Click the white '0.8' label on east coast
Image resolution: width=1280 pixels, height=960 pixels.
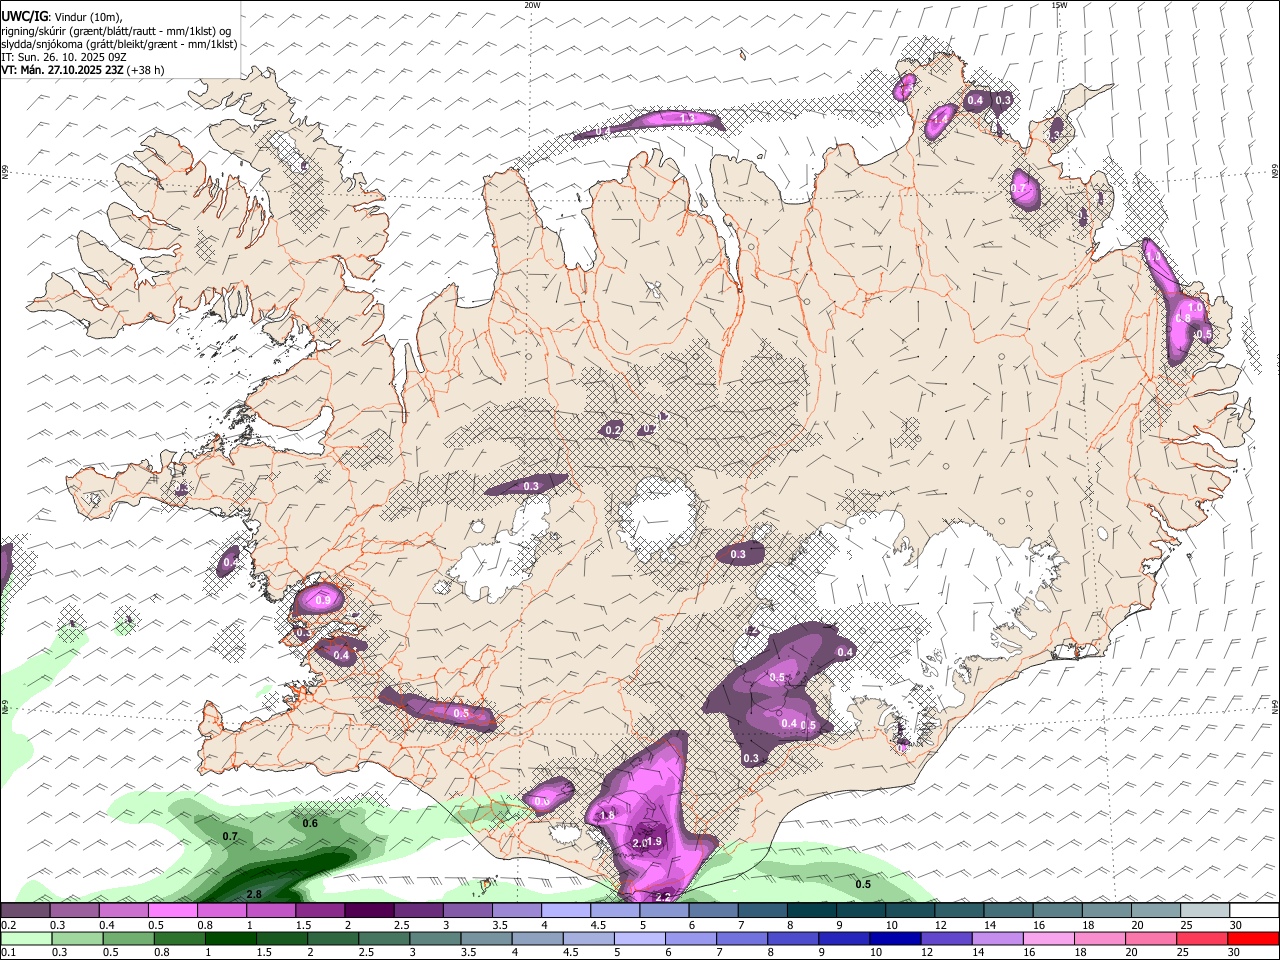pos(1183,318)
